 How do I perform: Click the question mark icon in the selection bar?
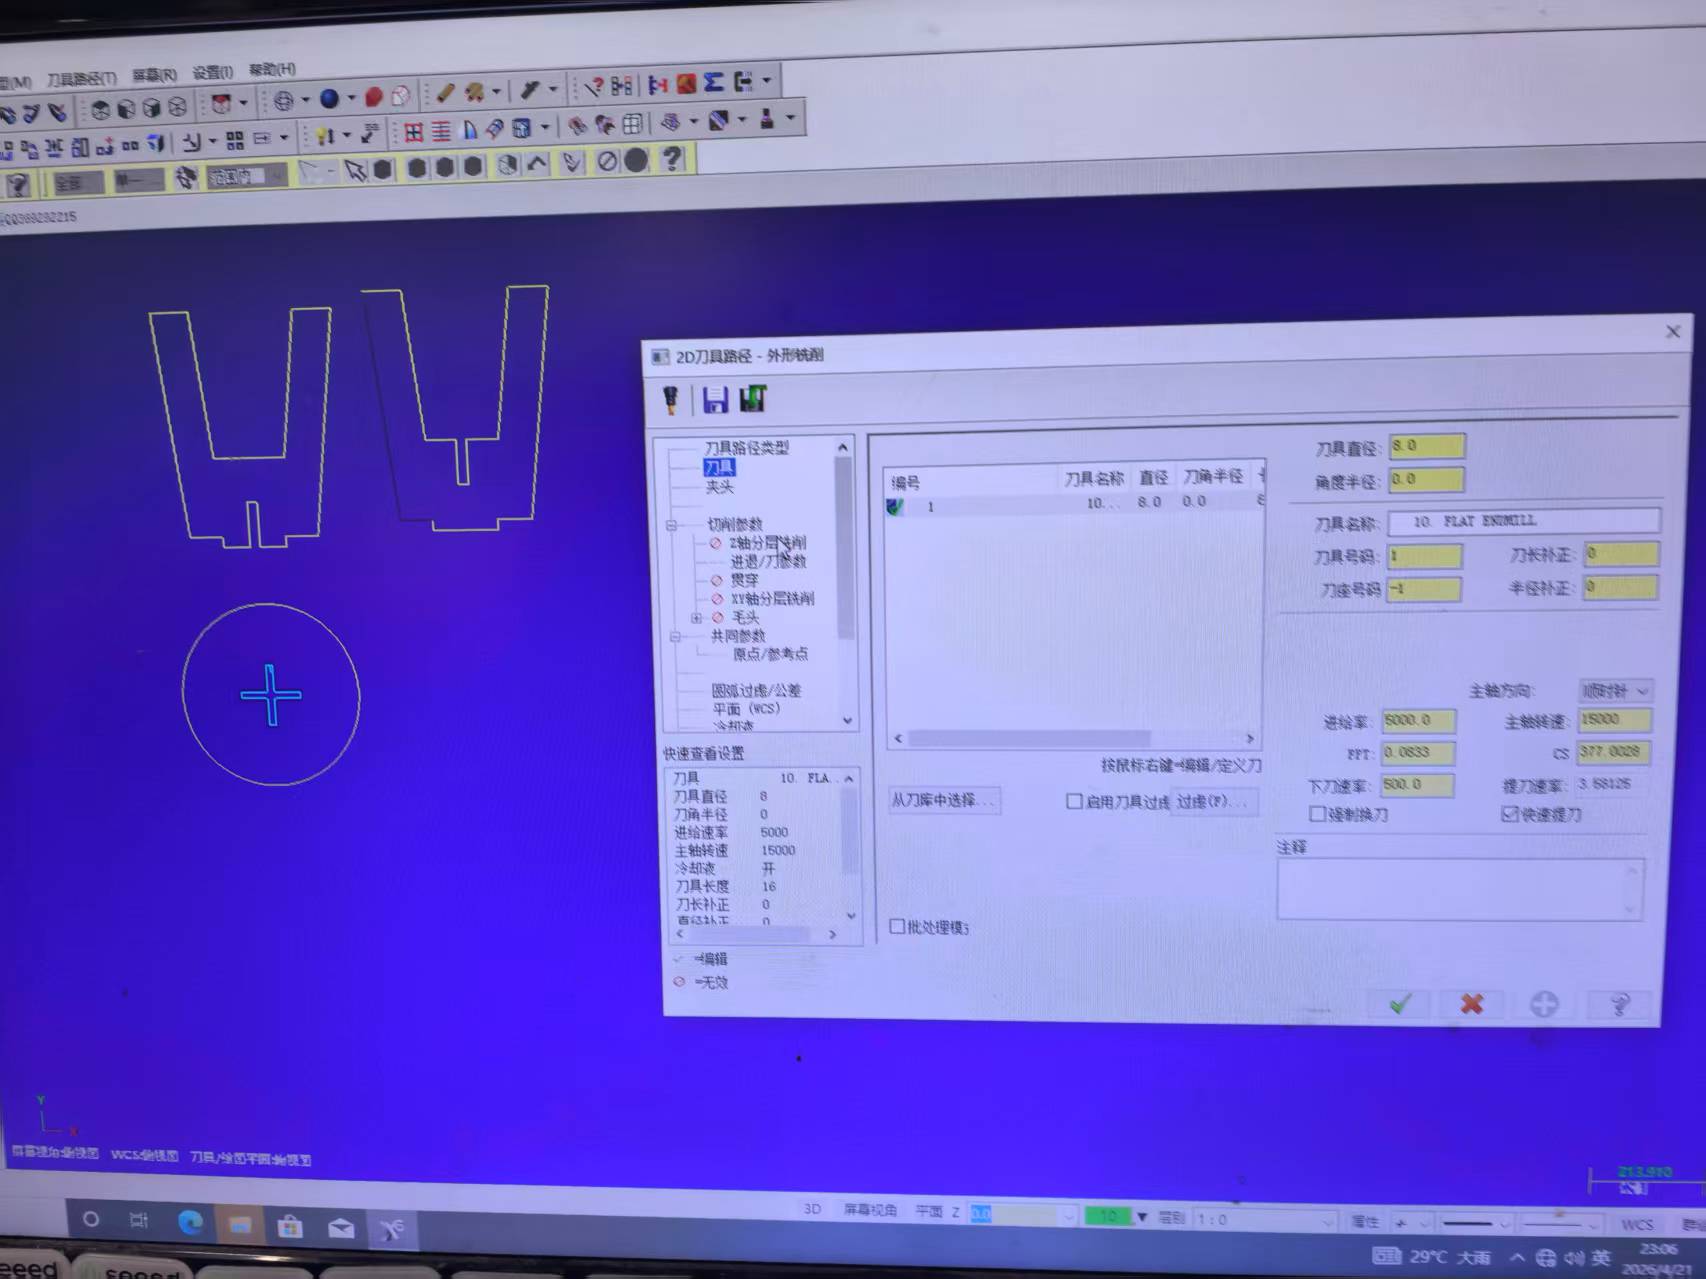(x=672, y=158)
